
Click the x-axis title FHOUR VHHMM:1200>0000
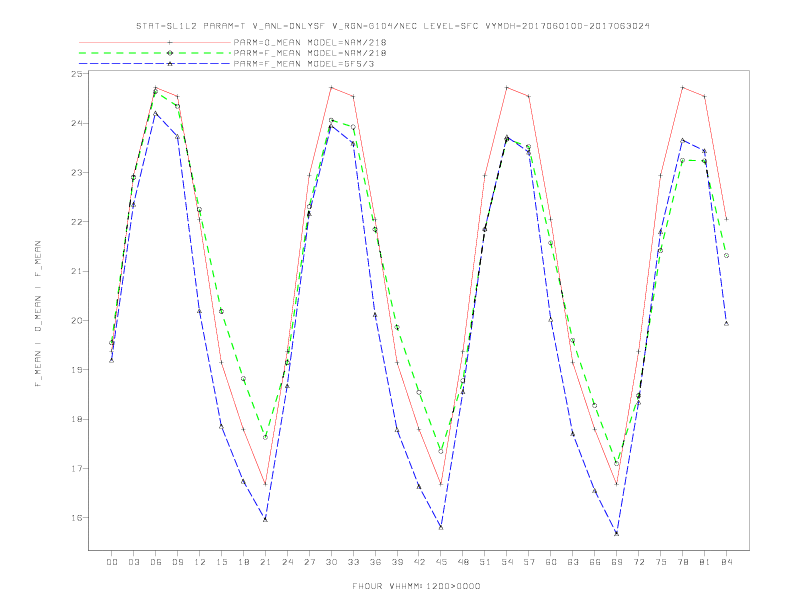coord(416,586)
